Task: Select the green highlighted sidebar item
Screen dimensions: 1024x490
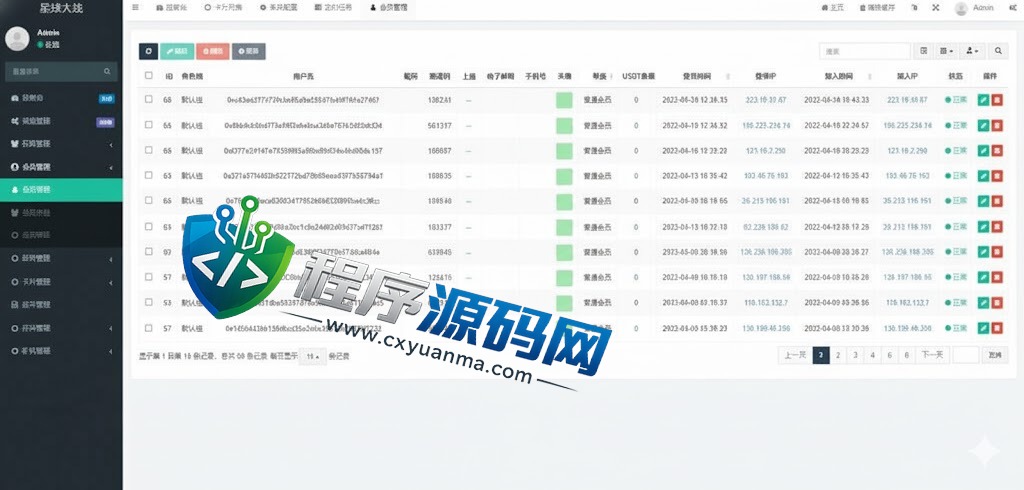Action: [61, 189]
